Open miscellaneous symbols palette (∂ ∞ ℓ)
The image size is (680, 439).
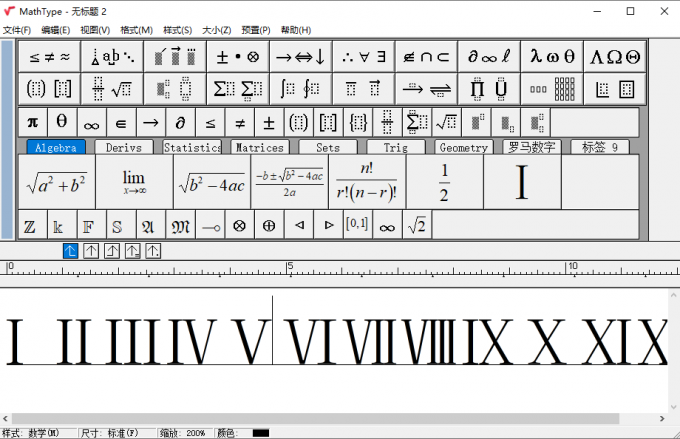point(489,56)
